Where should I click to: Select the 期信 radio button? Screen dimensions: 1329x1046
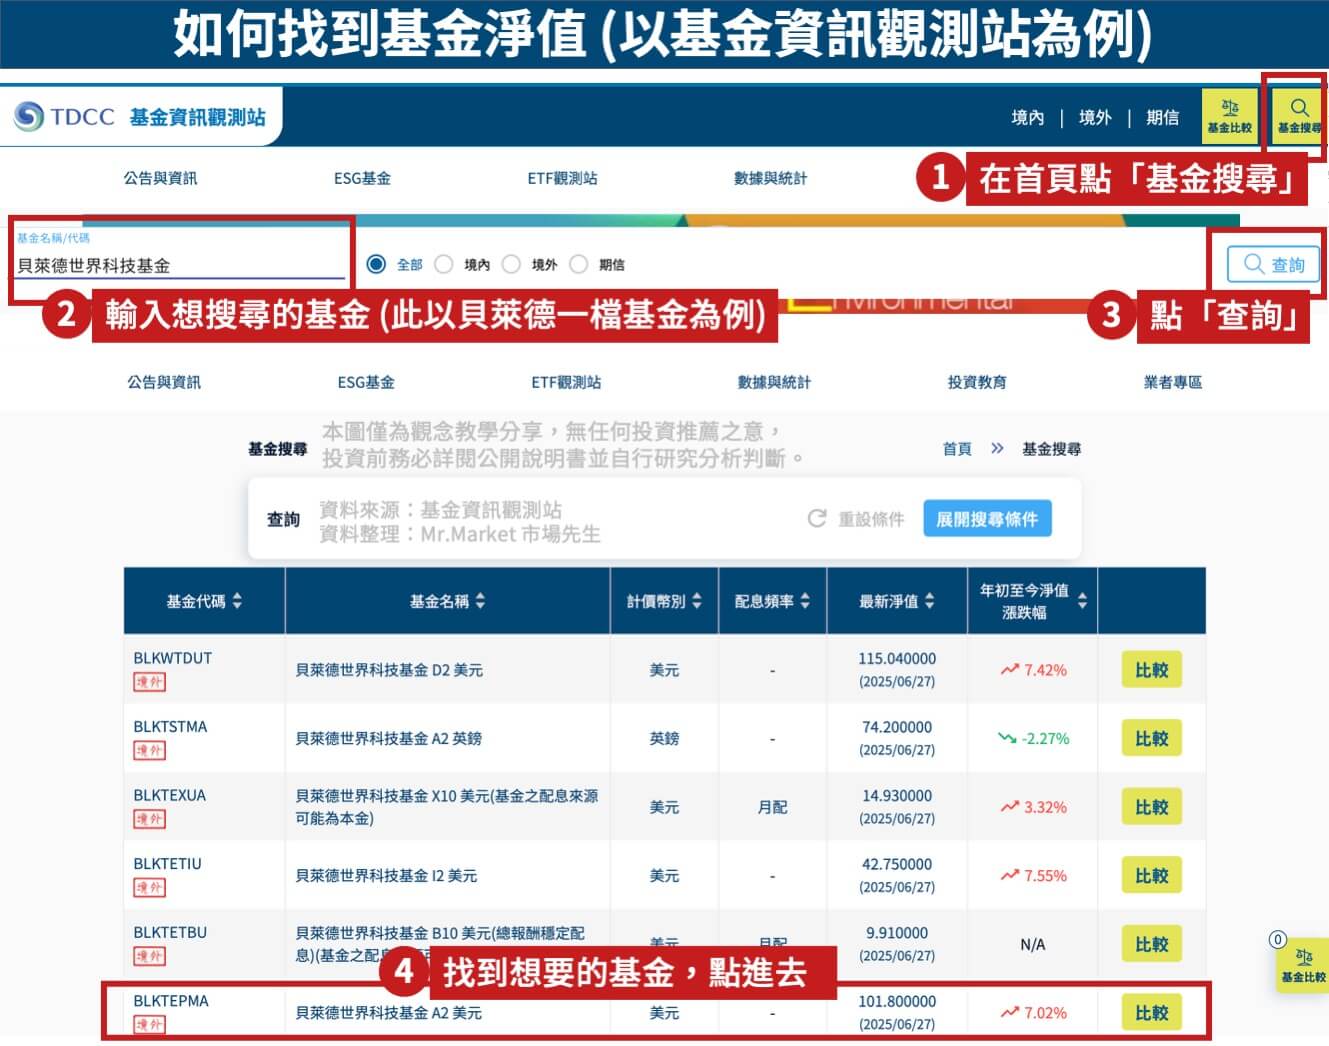point(578,264)
